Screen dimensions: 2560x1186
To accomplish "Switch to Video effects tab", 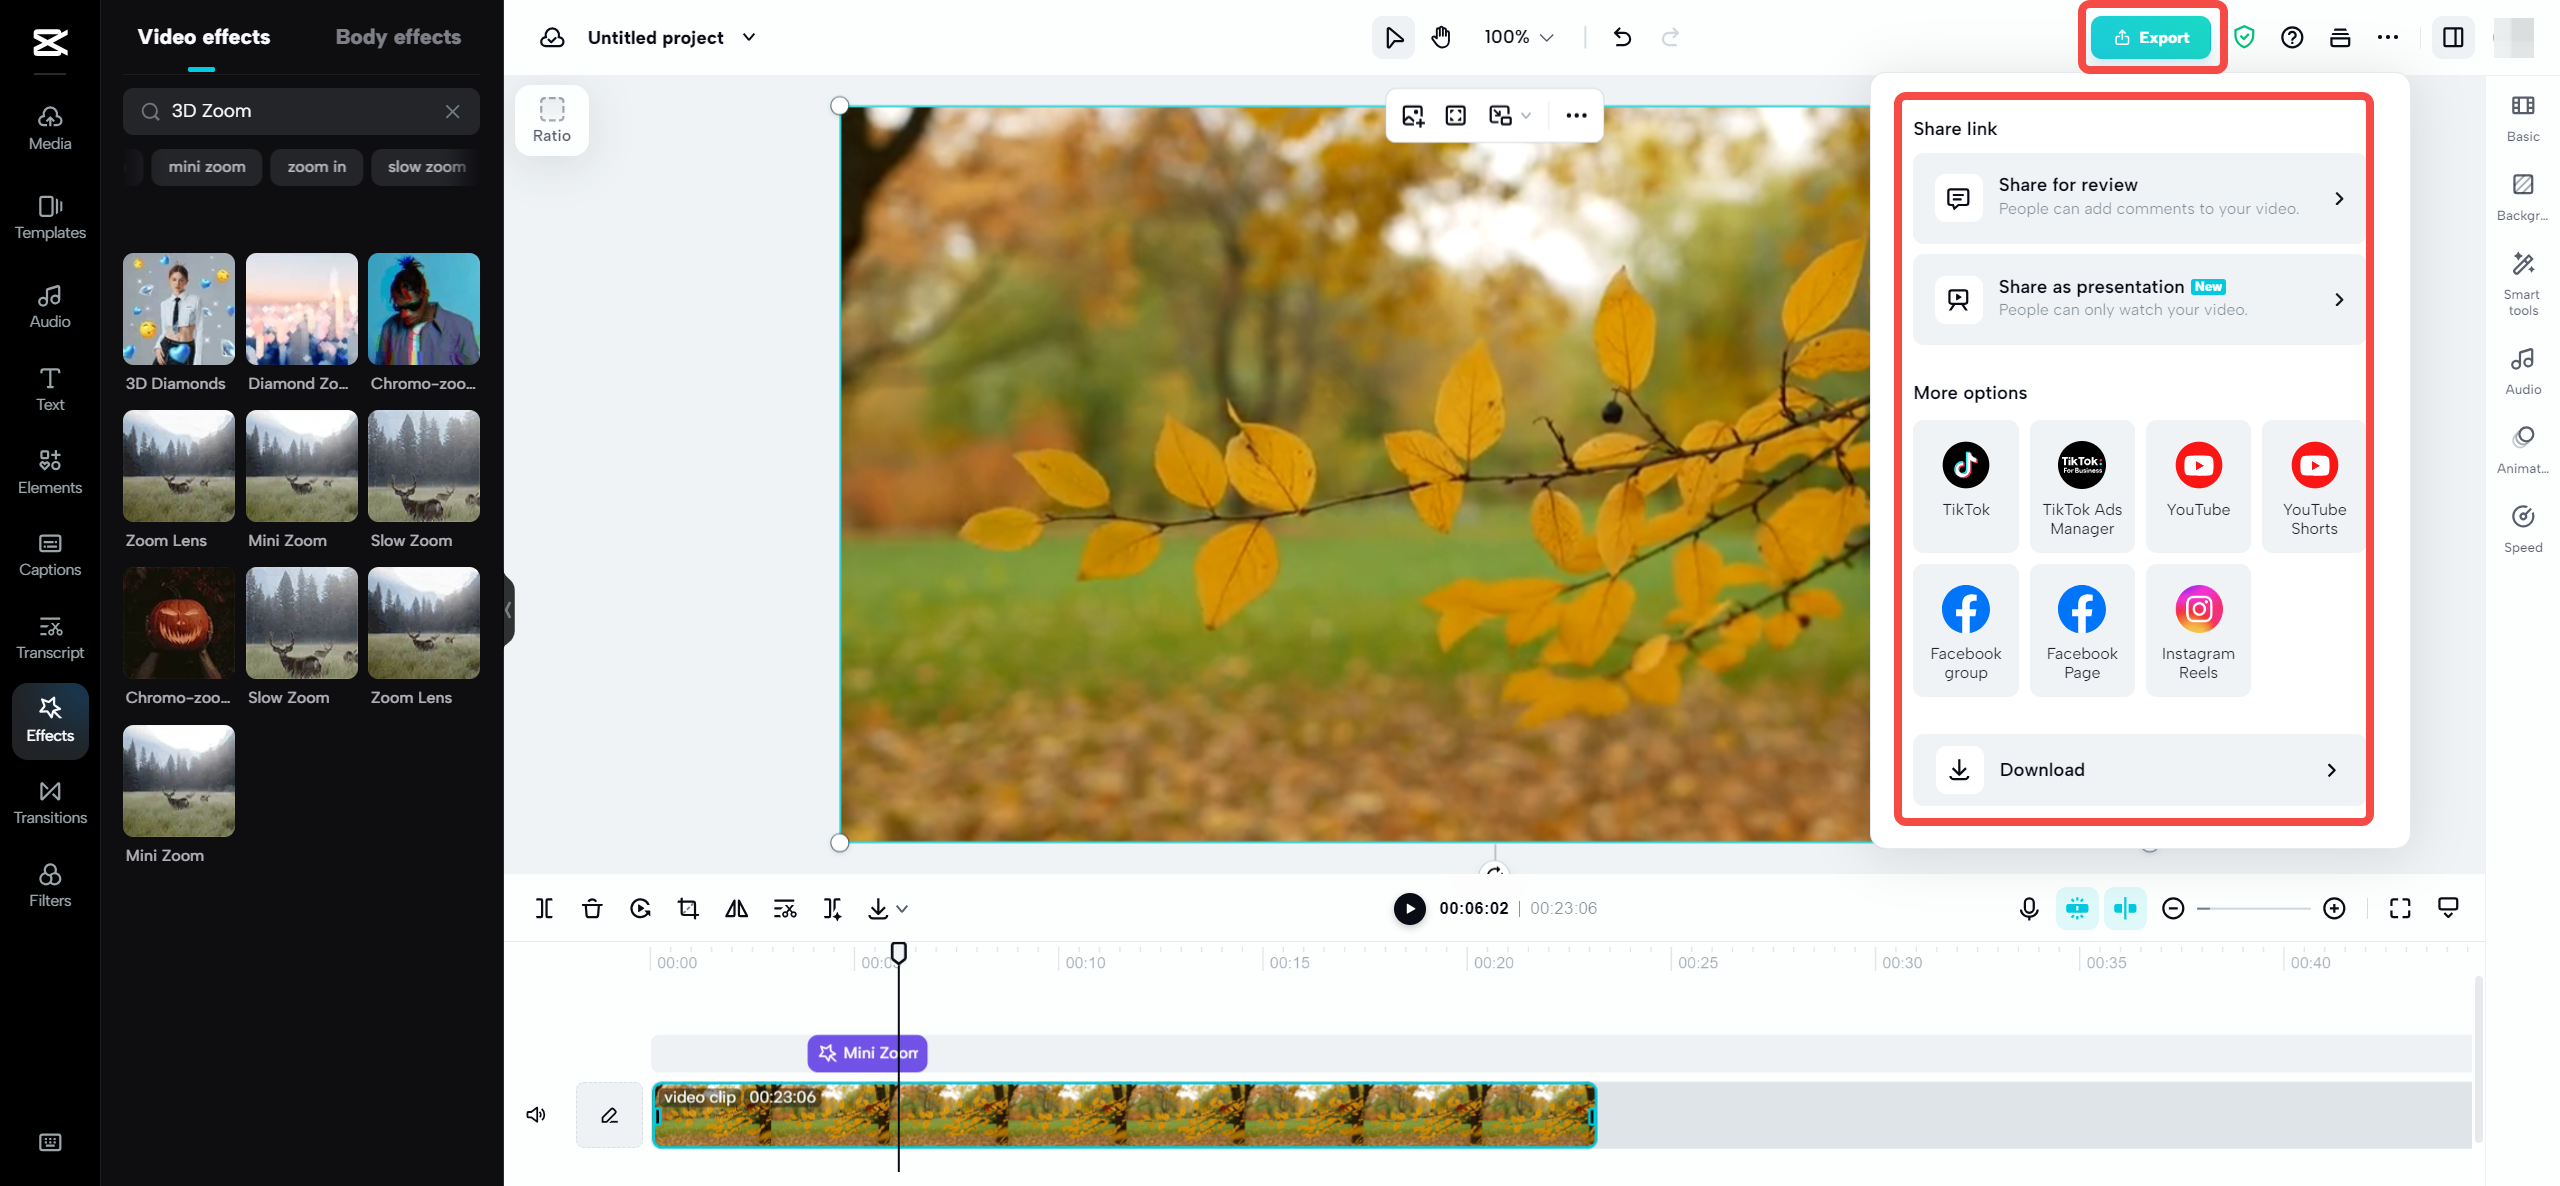I will (x=204, y=37).
